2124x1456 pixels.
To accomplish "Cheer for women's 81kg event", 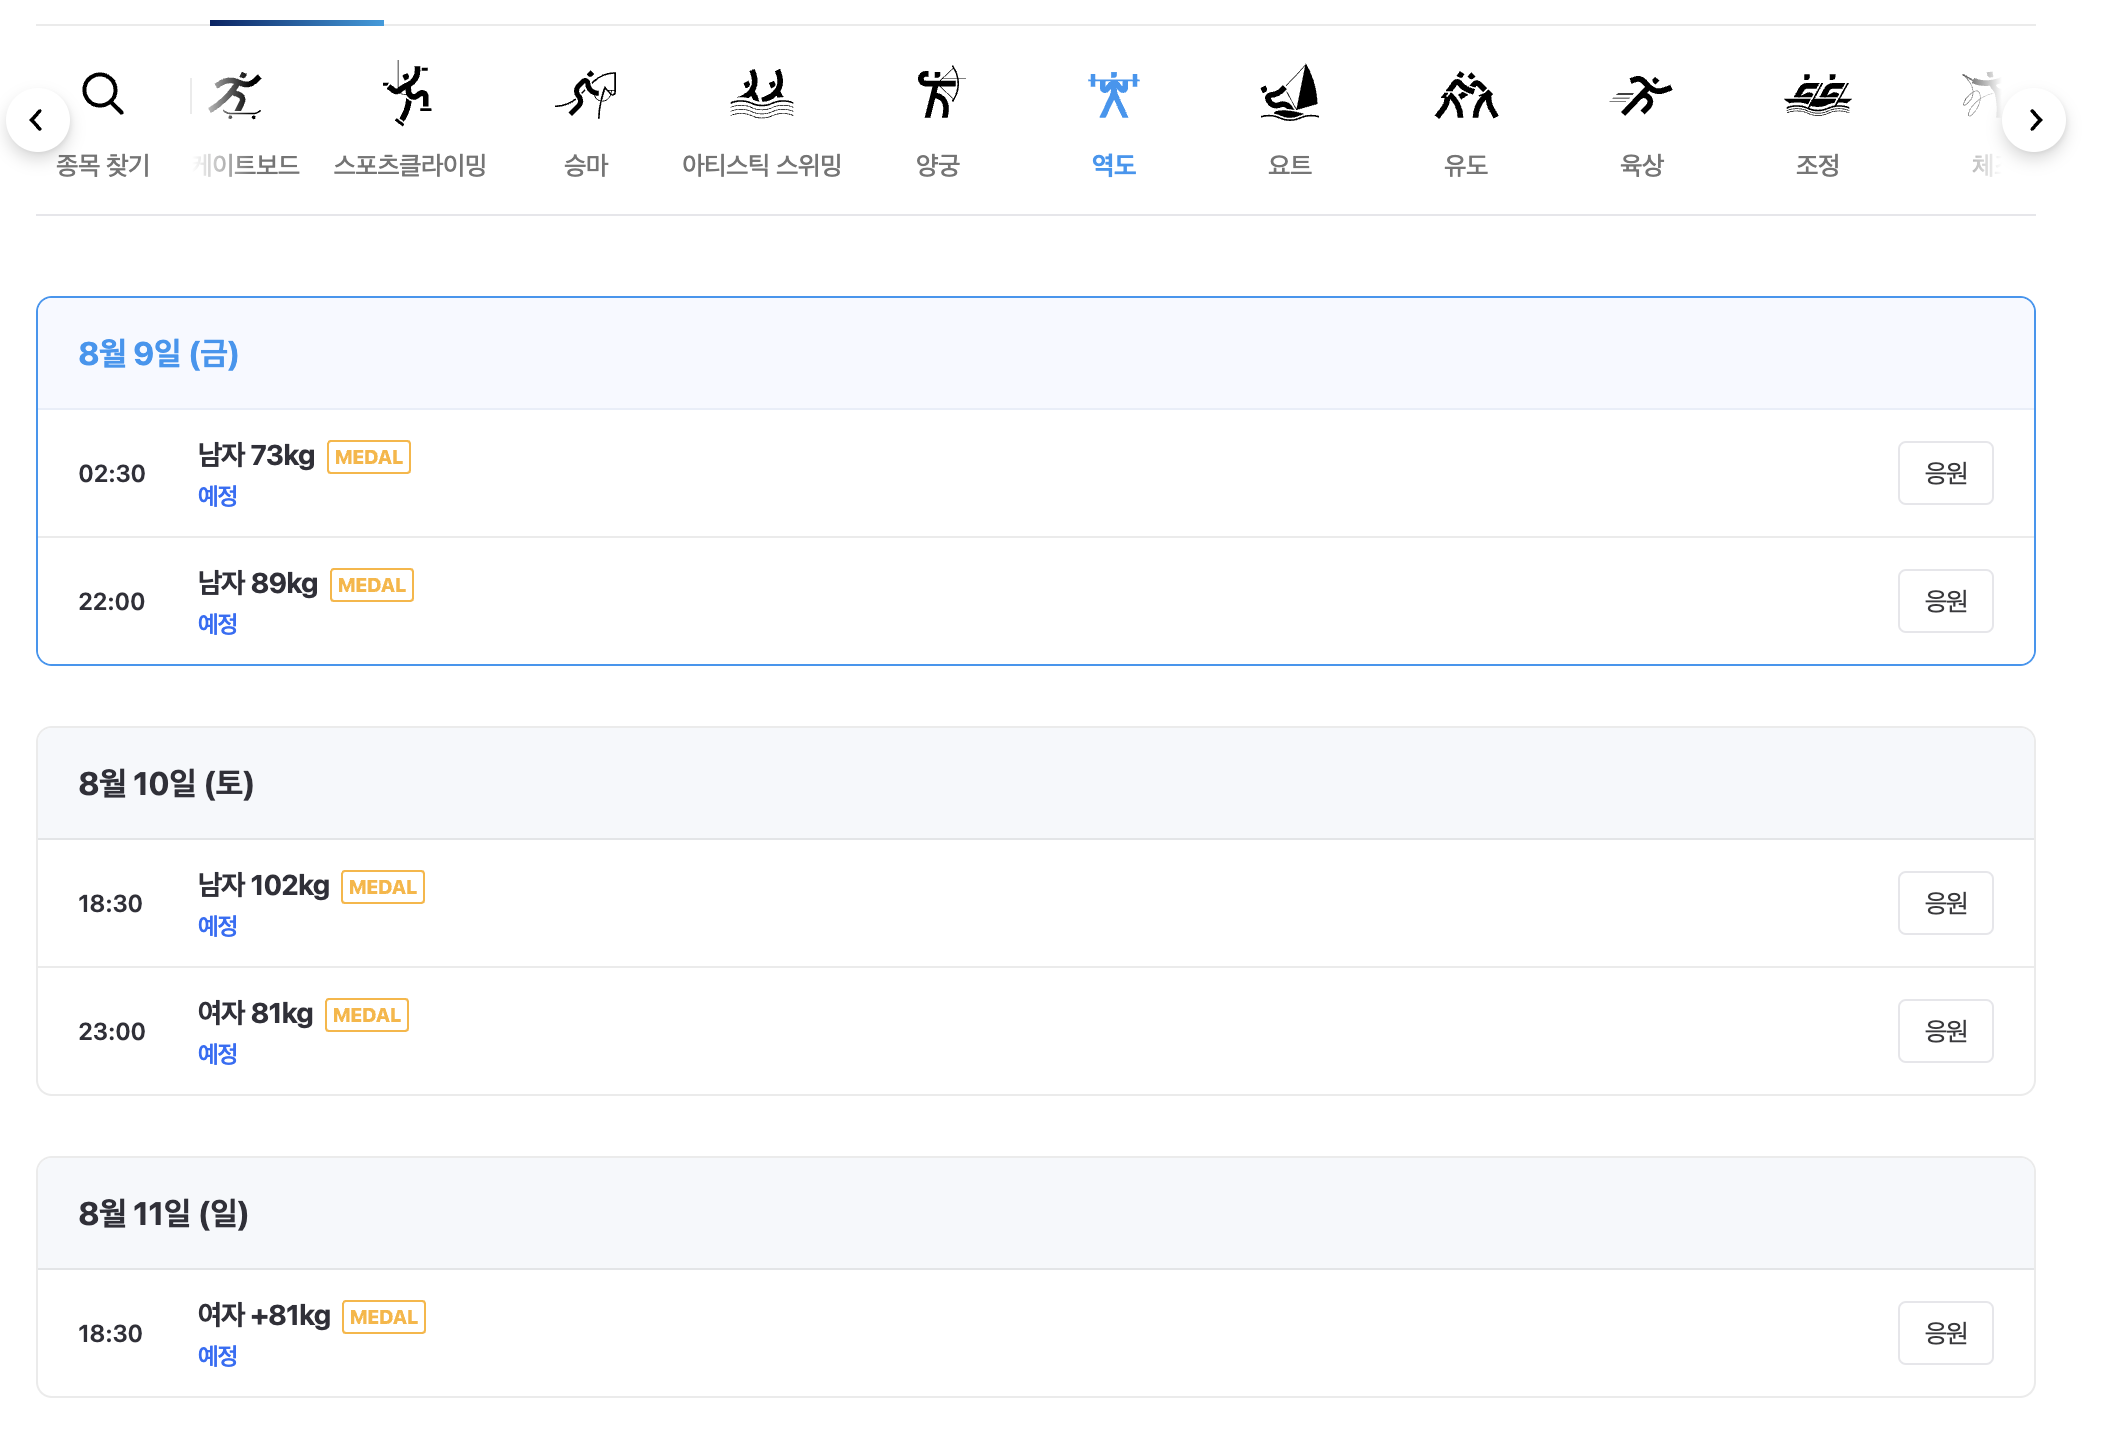I will [1945, 1031].
